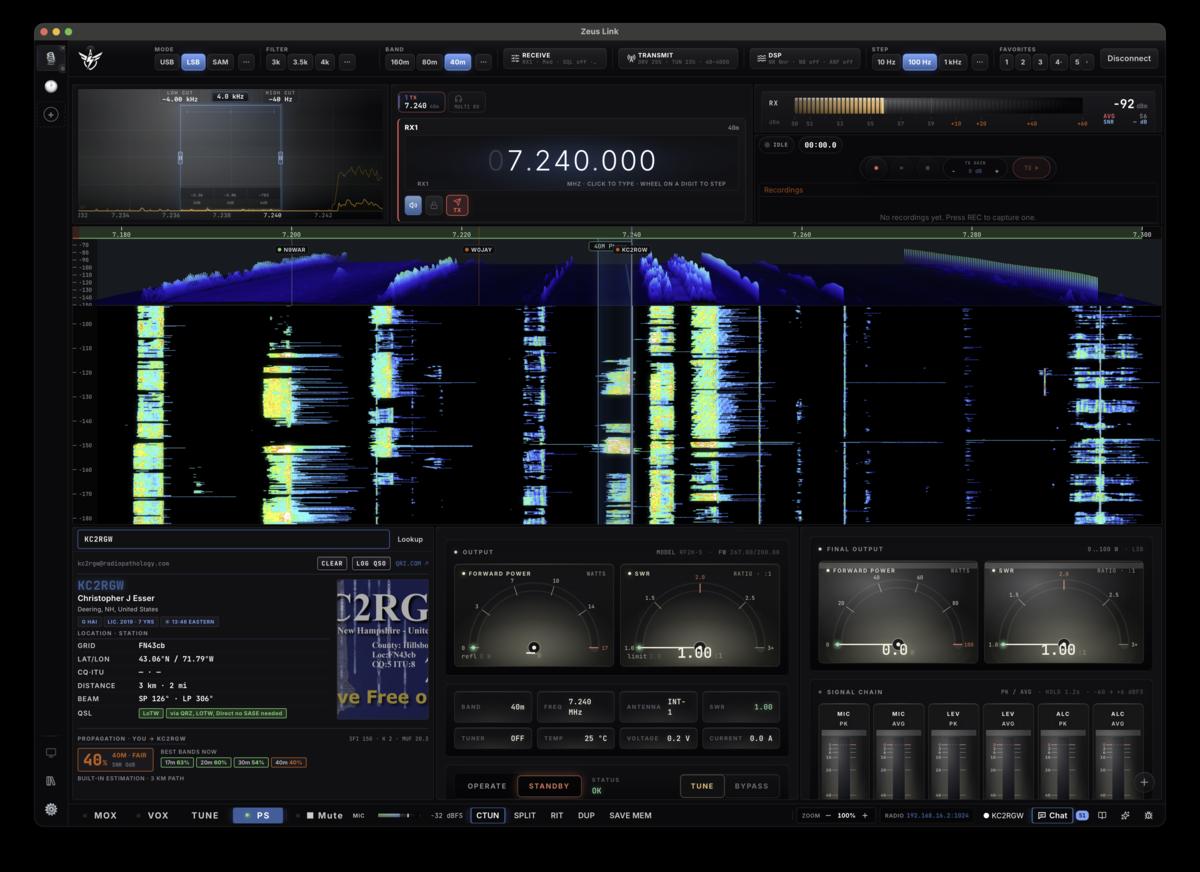Viewport: 1200px width, 872px height.
Task: Click Disconnect button
Action: tap(1129, 59)
